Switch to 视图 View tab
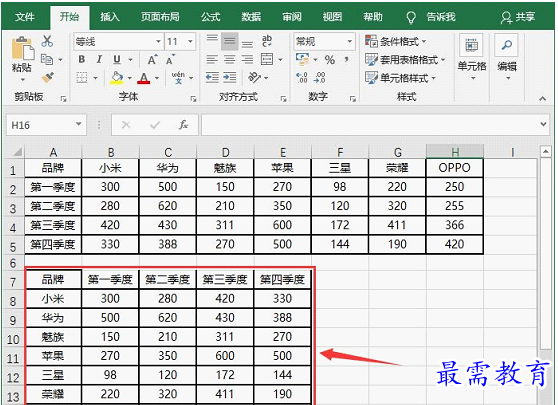The image size is (558, 405). tap(332, 17)
